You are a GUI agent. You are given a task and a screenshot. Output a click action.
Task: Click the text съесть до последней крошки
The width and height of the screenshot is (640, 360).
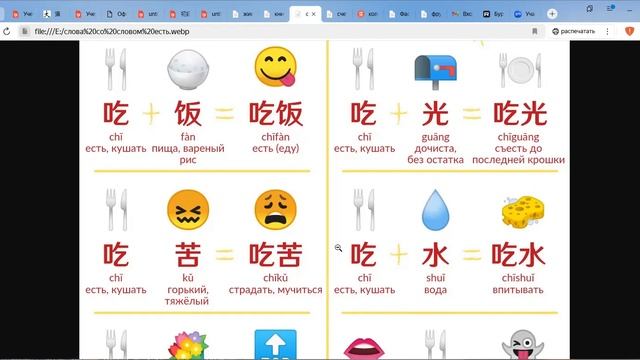pos(518,154)
